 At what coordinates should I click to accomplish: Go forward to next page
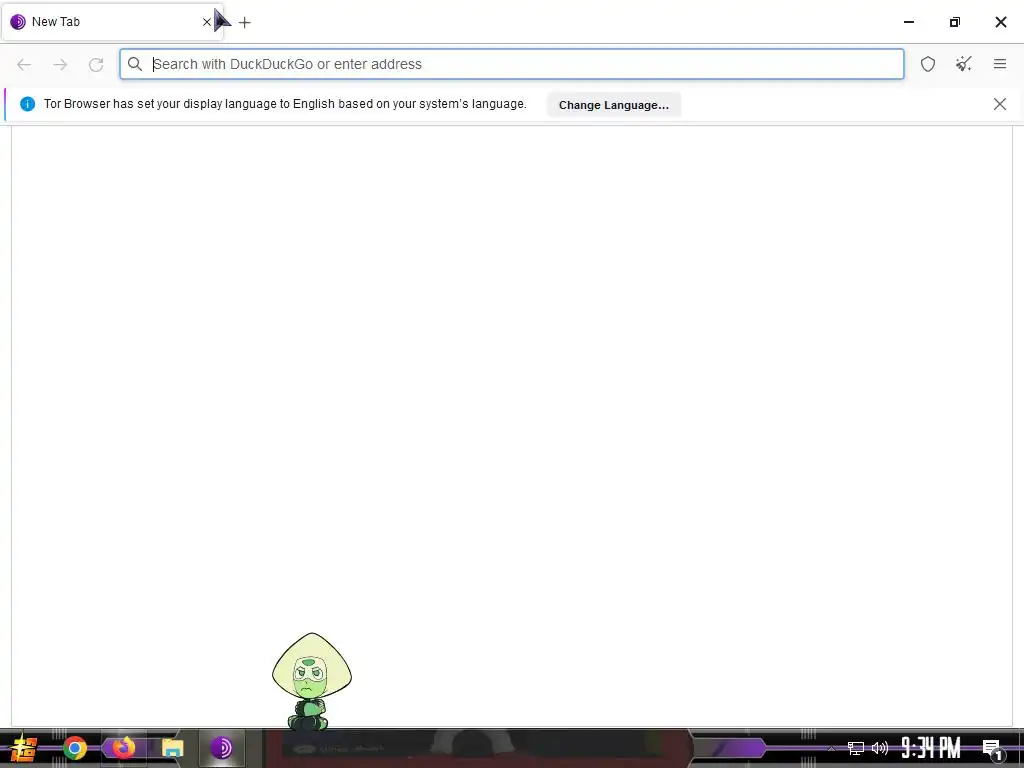(60, 64)
